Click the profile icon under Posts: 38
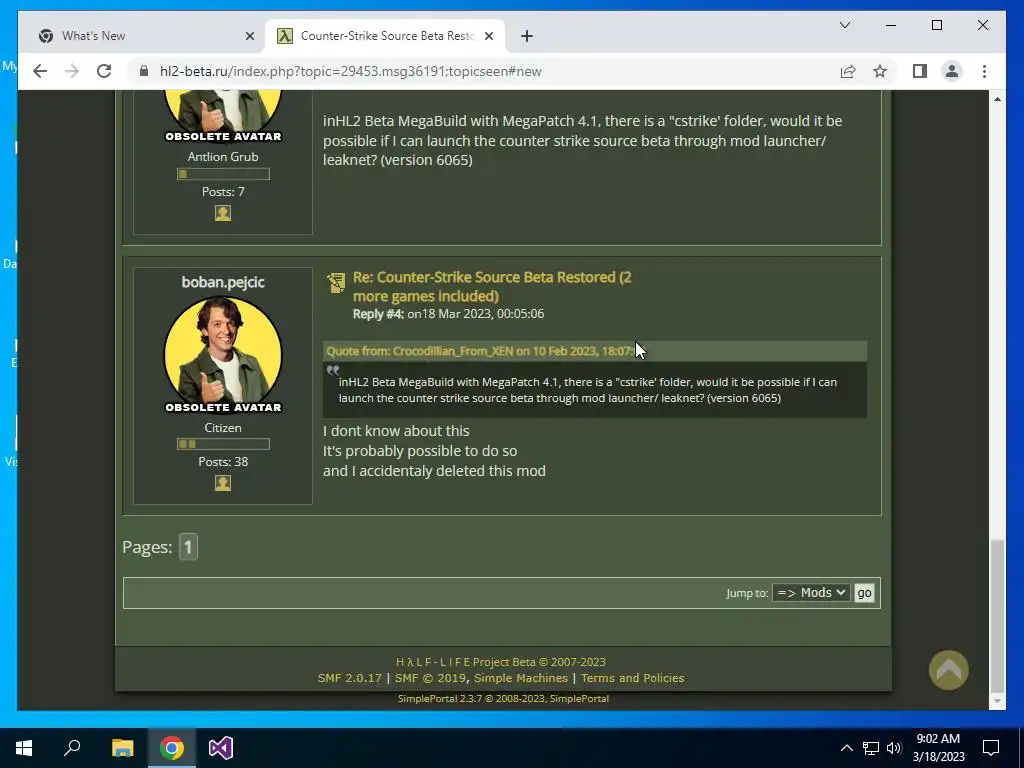Image resolution: width=1024 pixels, height=768 pixels. click(x=223, y=483)
